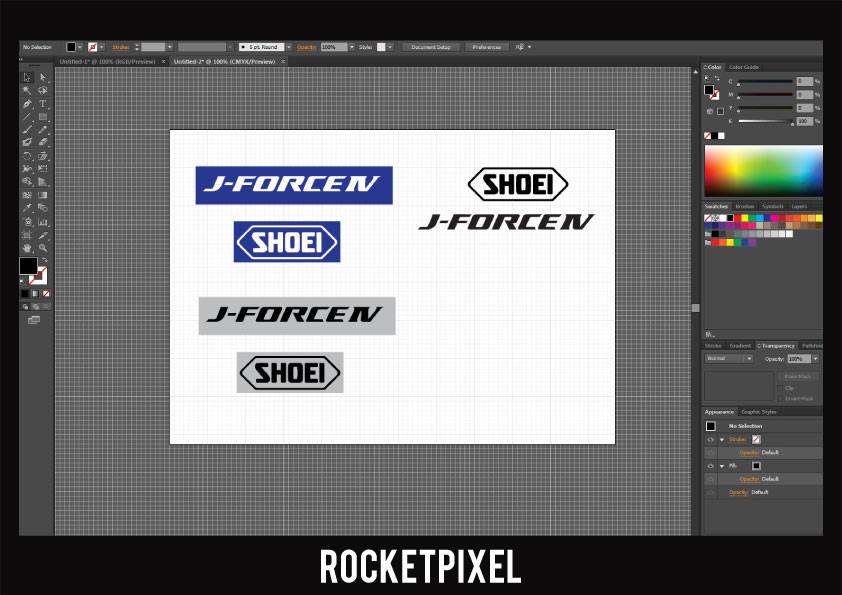Set toolbox paint mode to Color

pyautogui.click(x=25, y=294)
